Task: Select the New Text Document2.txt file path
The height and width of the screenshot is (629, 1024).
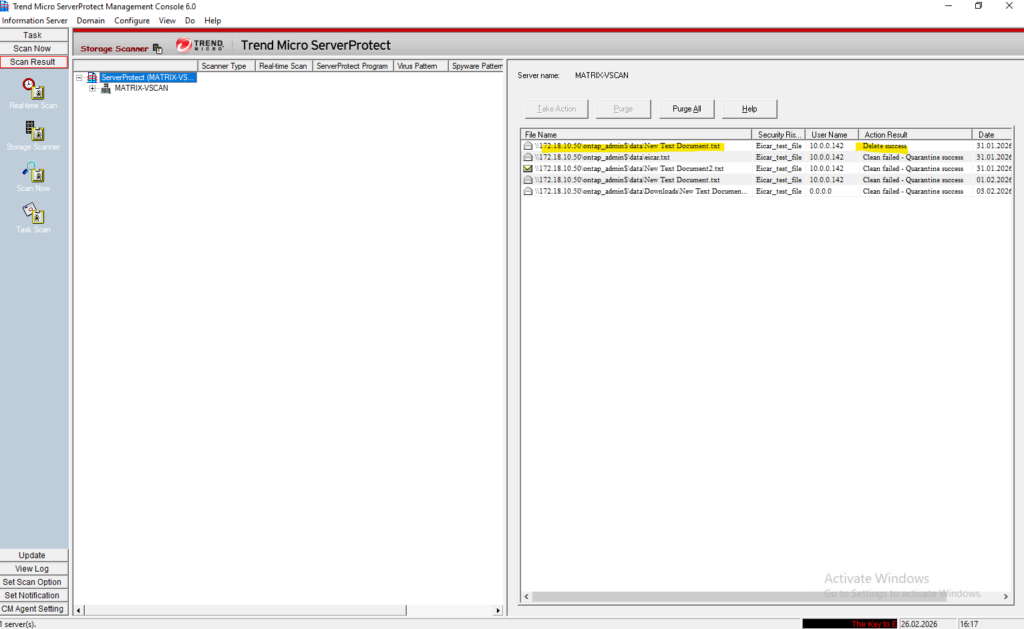Action: pyautogui.click(x=629, y=169)
